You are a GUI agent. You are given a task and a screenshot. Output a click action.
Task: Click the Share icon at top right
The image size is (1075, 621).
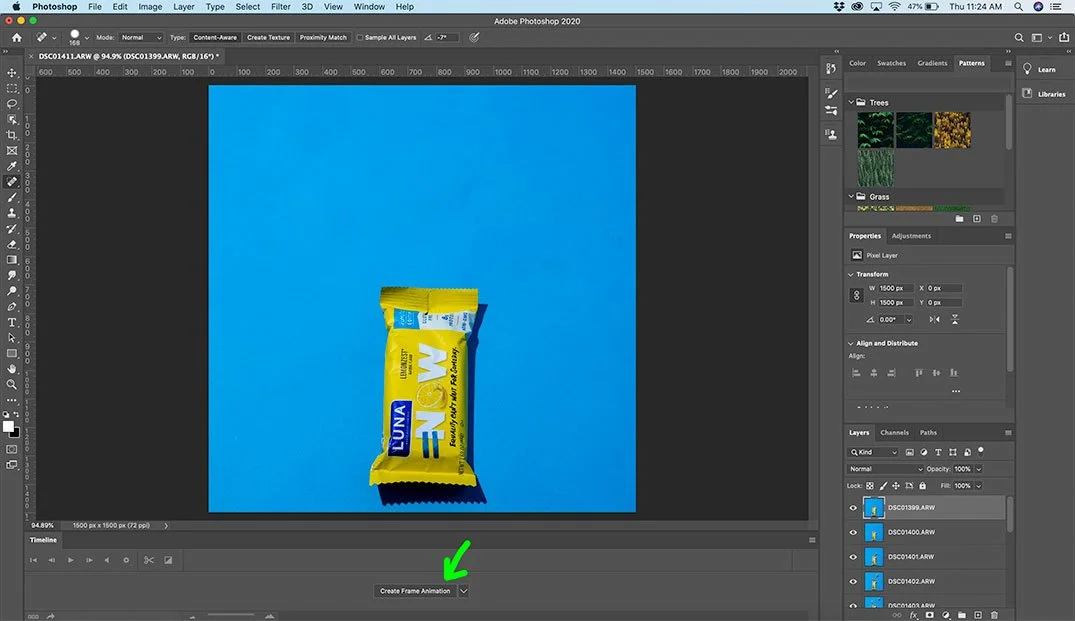pos(1063,38)
